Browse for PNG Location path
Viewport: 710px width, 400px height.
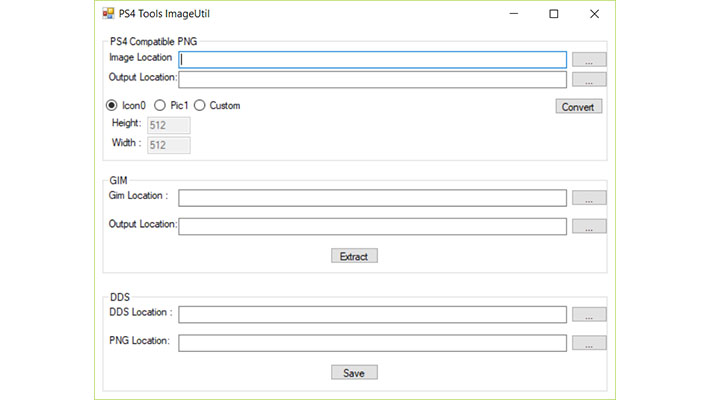tap(589, 343)
